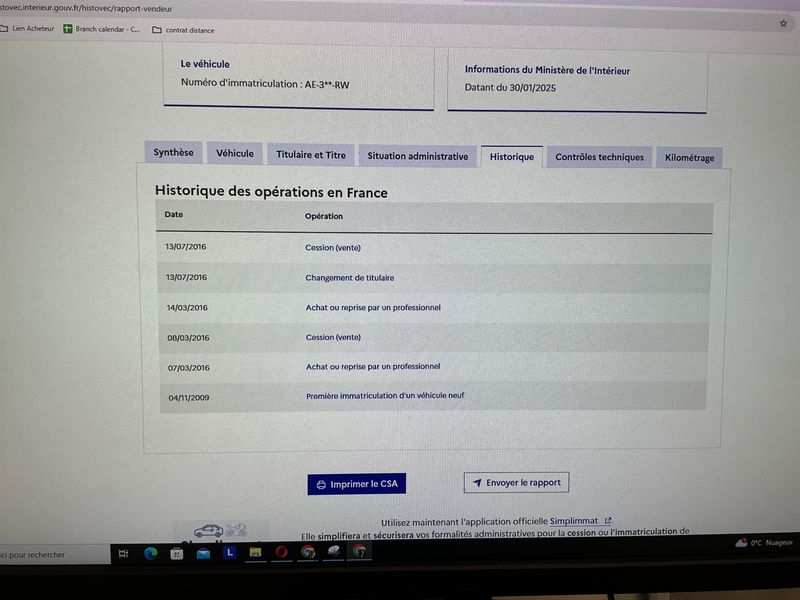Switch to the Kilométrage tab
Image resolution: width=800 pixels, height=600 pixels.
(689, 158)
